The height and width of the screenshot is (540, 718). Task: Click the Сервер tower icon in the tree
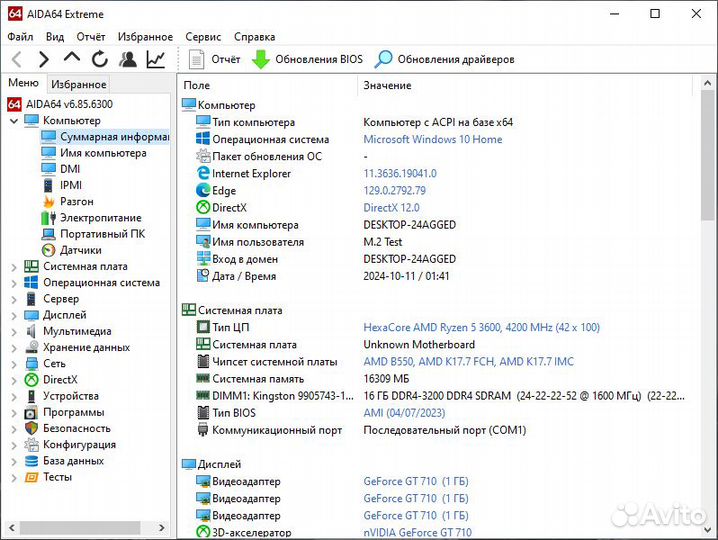pyautogui.click(x=31, y=299)
